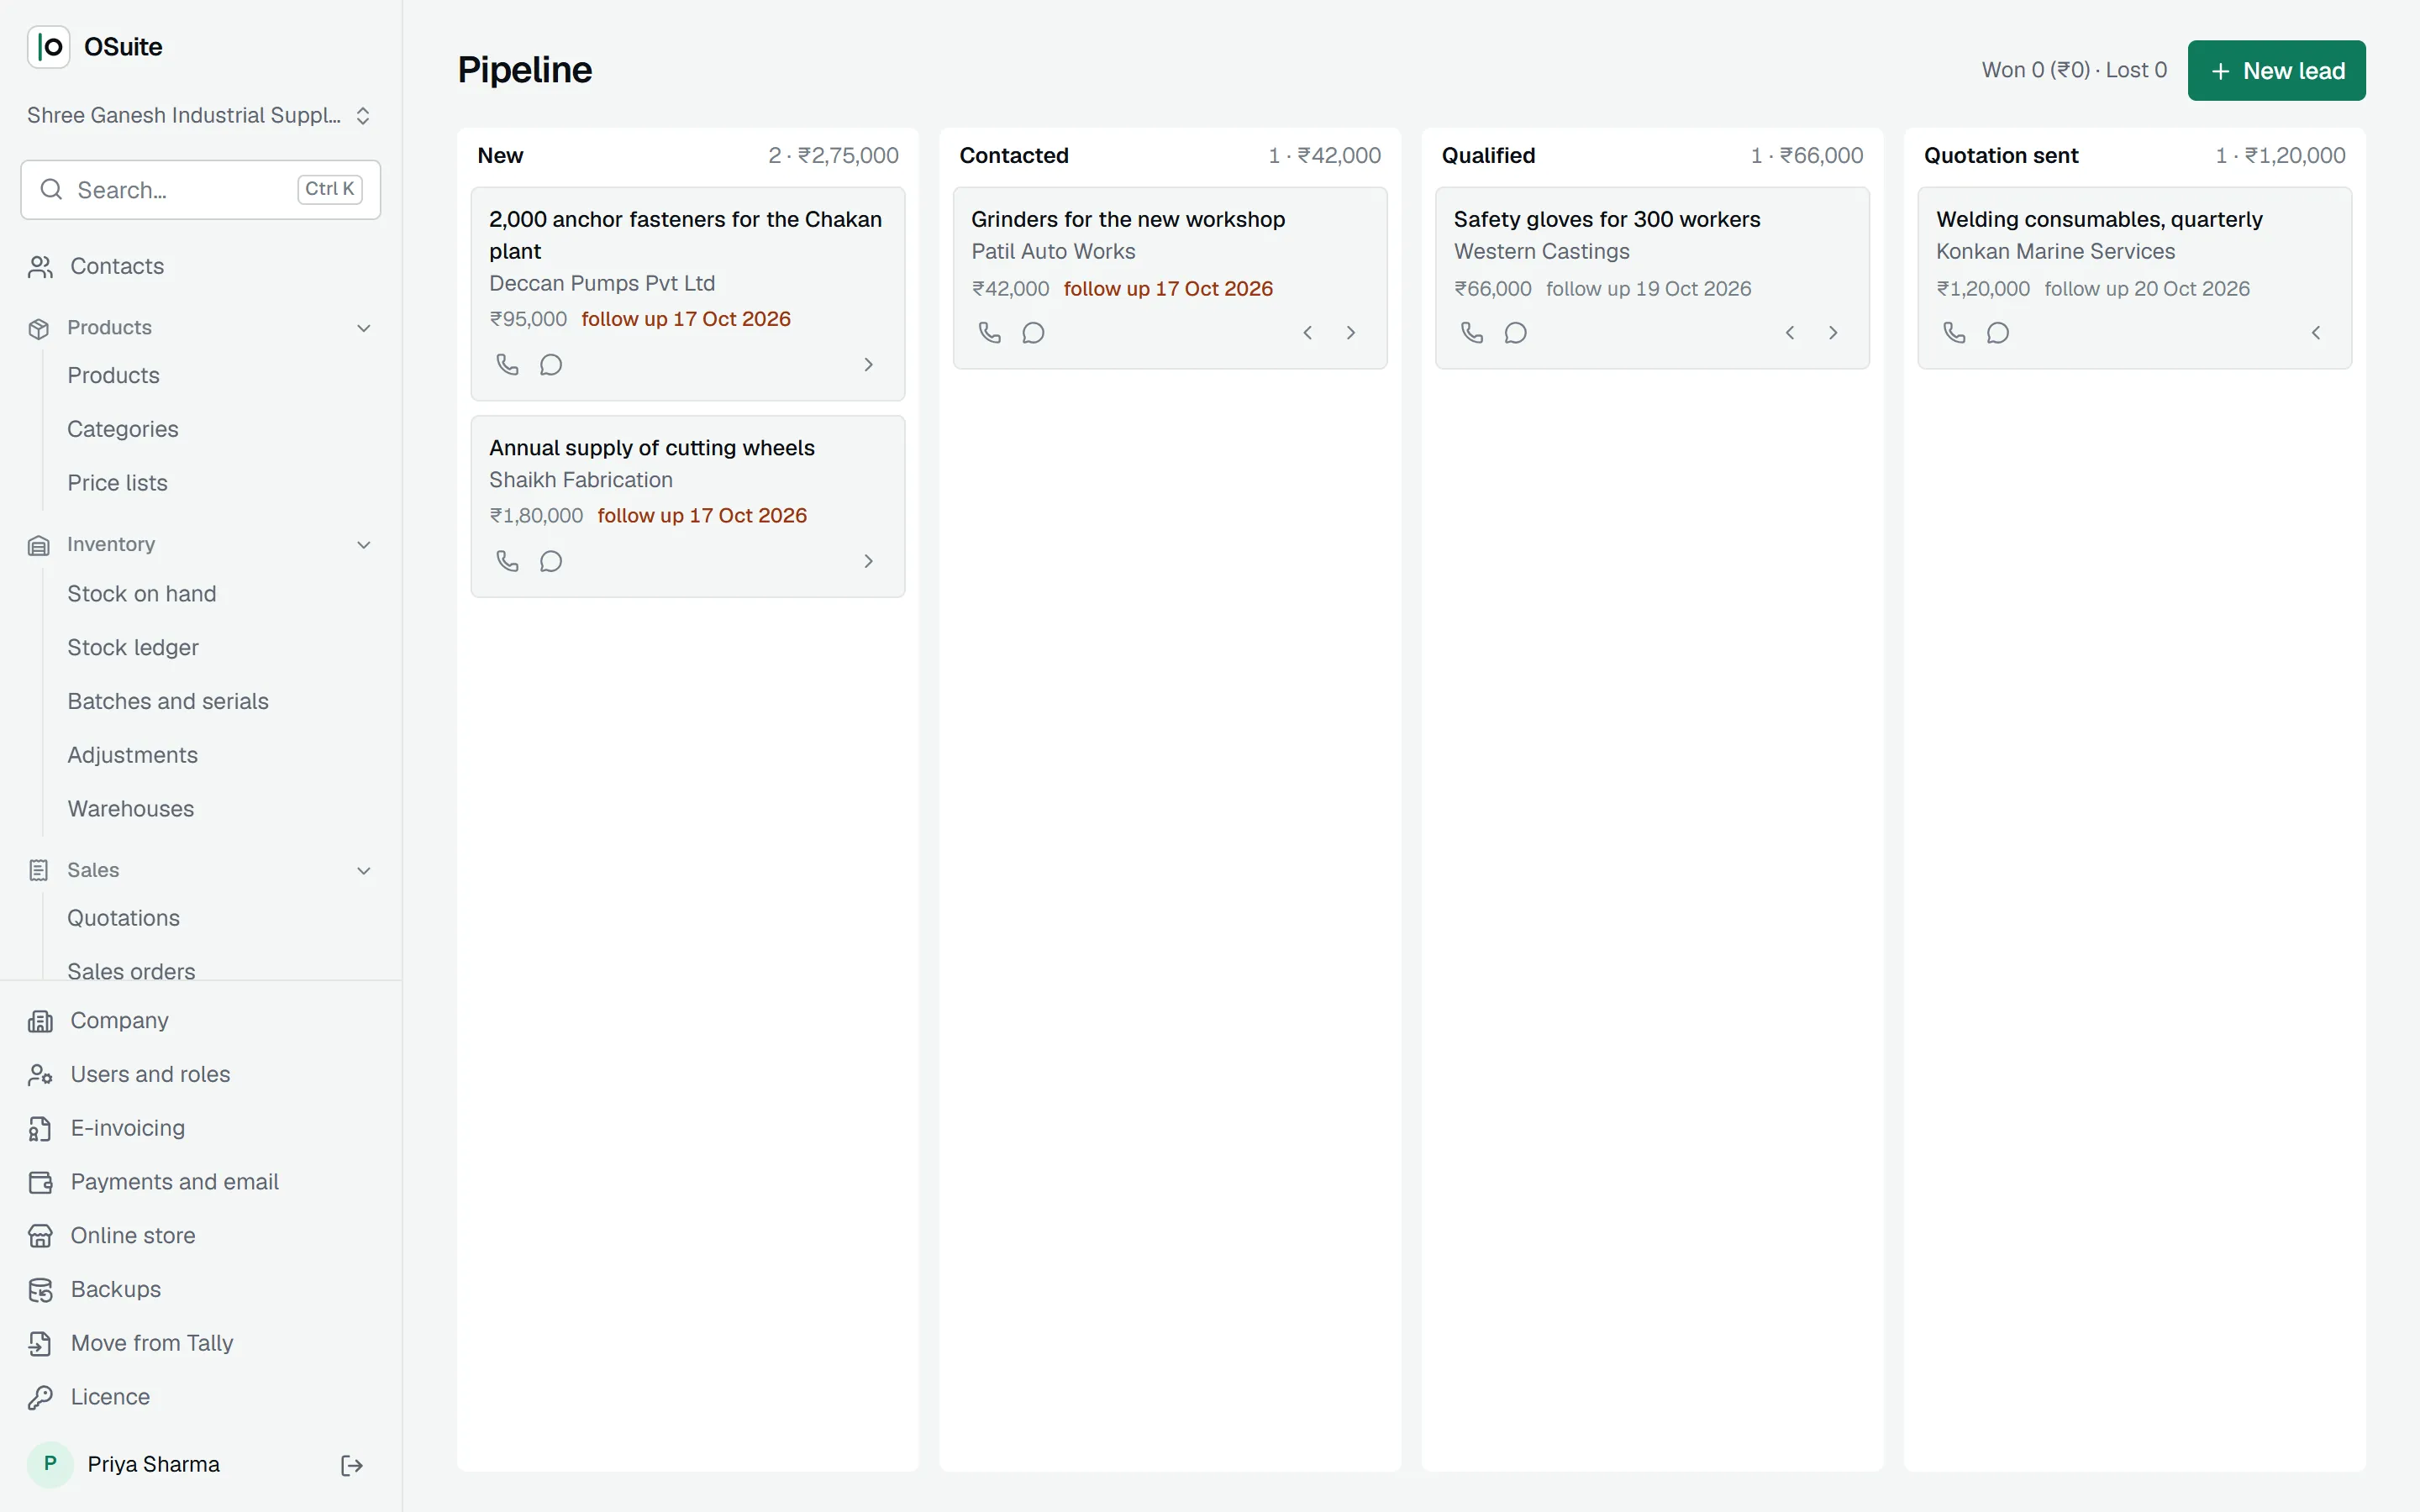Open Online store settings
Screen dimensions: 2420x1512
(x=200, y=1236)
